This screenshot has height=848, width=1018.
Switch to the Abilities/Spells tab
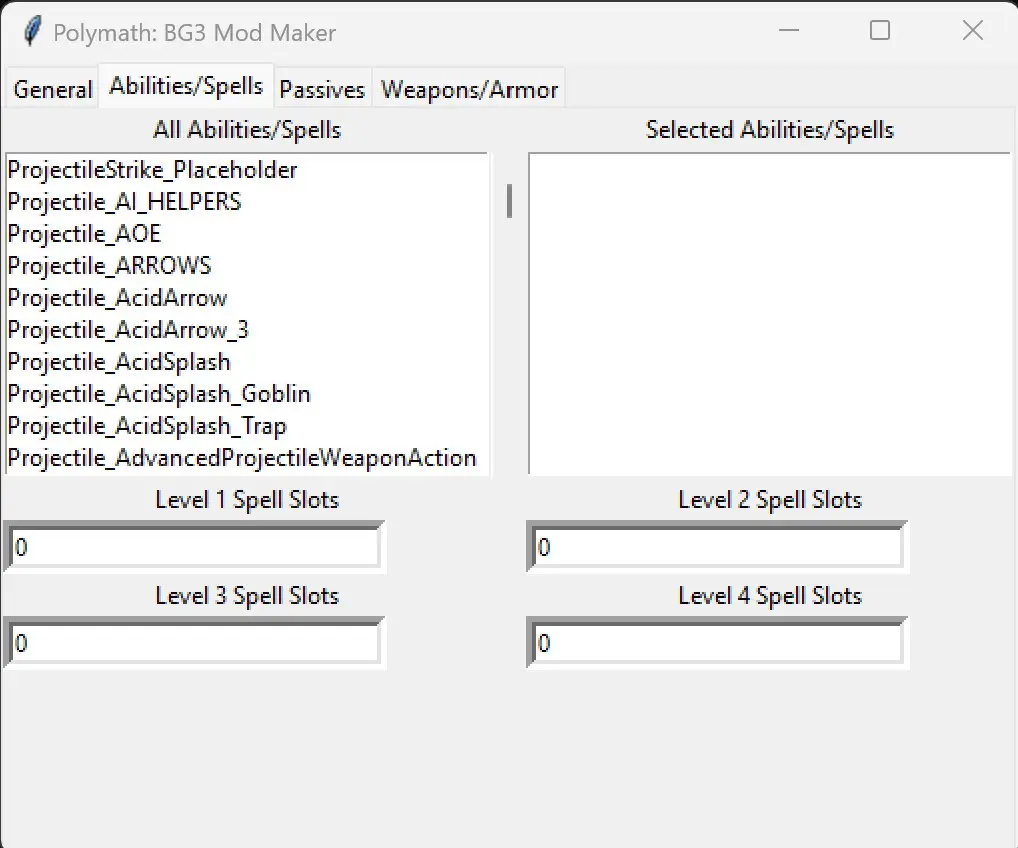(186, 85)
